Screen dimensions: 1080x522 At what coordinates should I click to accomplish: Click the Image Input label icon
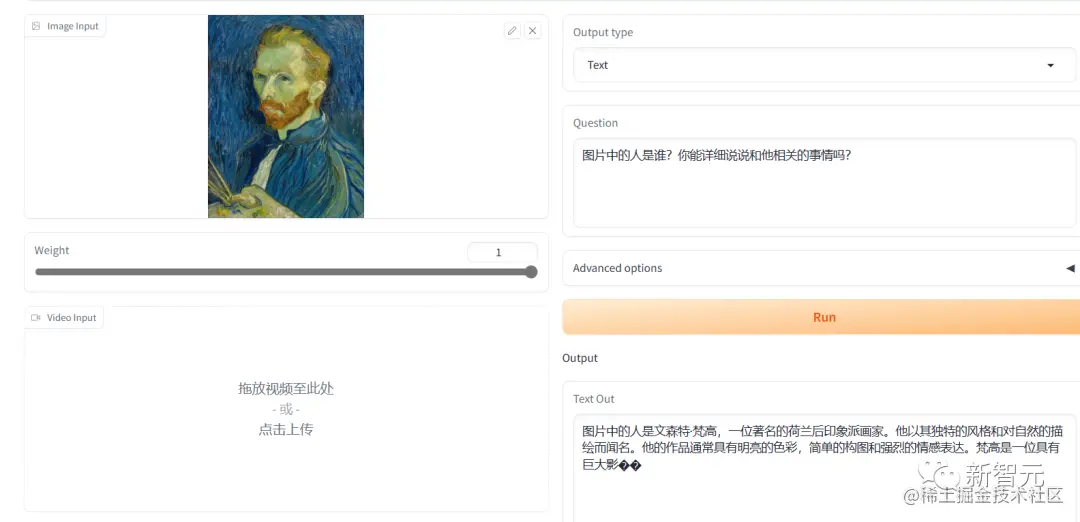(36, 26)
